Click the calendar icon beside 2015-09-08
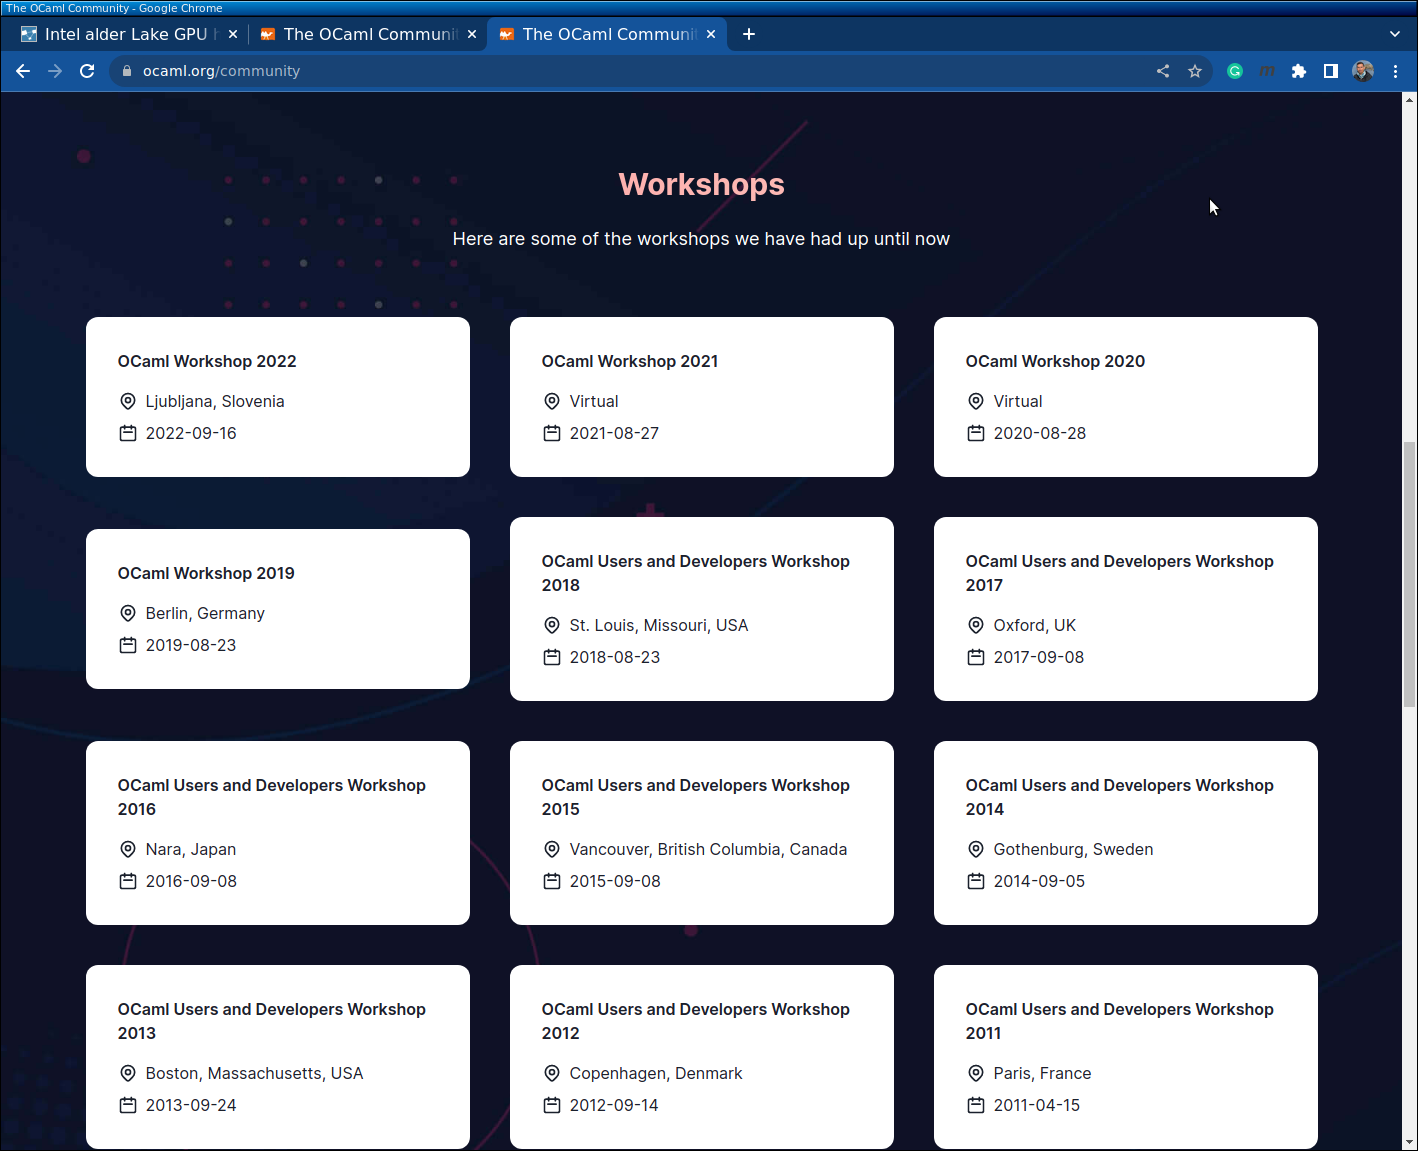 [x=552, y=881]
